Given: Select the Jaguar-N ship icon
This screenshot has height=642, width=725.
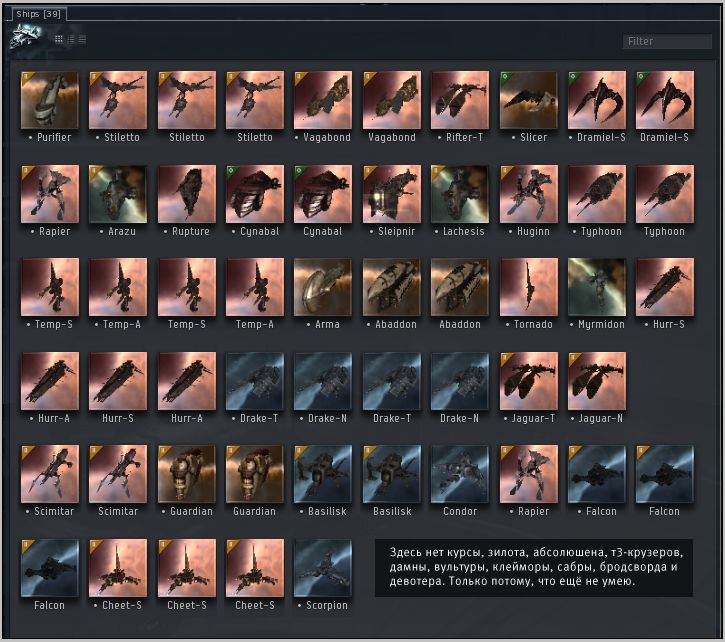Looking at the screenshot, I should pos(596,381).
